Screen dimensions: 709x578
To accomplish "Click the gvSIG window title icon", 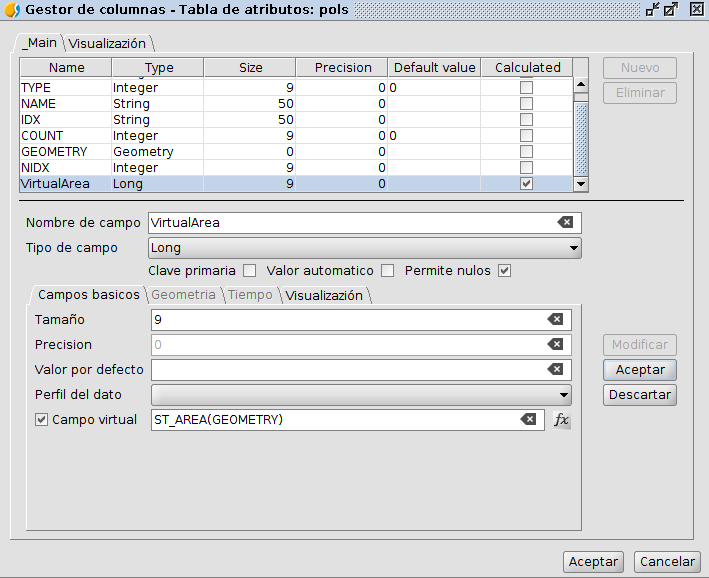I will [12, 10].
